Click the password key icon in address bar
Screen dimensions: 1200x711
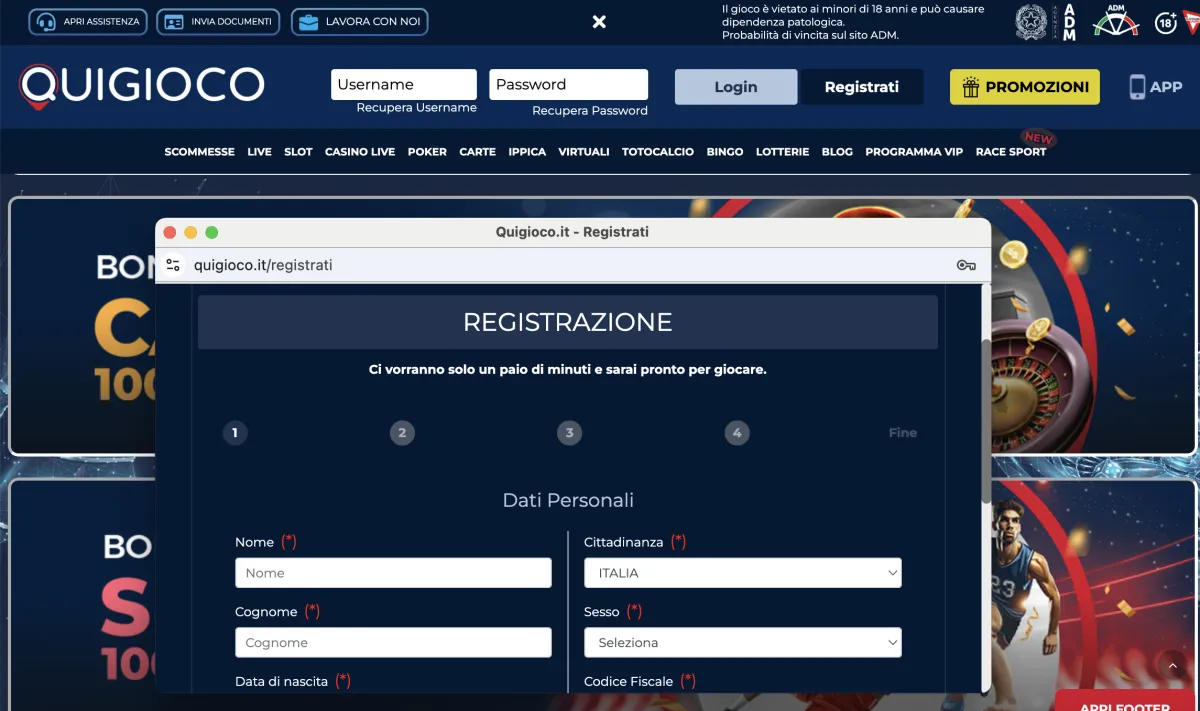966,265
